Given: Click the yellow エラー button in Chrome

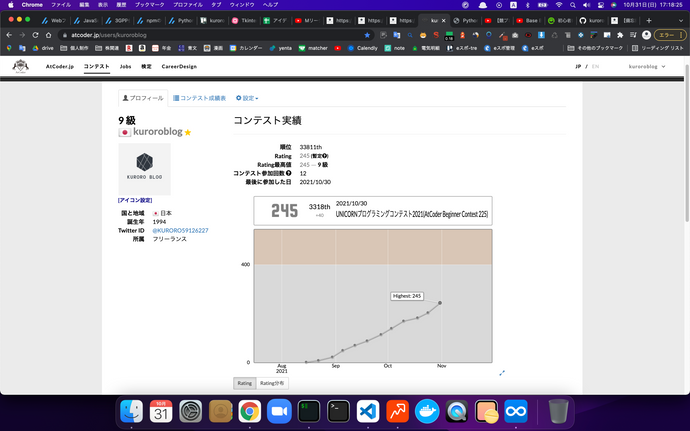Looking at the screenshot, I should click(x=669, y=35).
